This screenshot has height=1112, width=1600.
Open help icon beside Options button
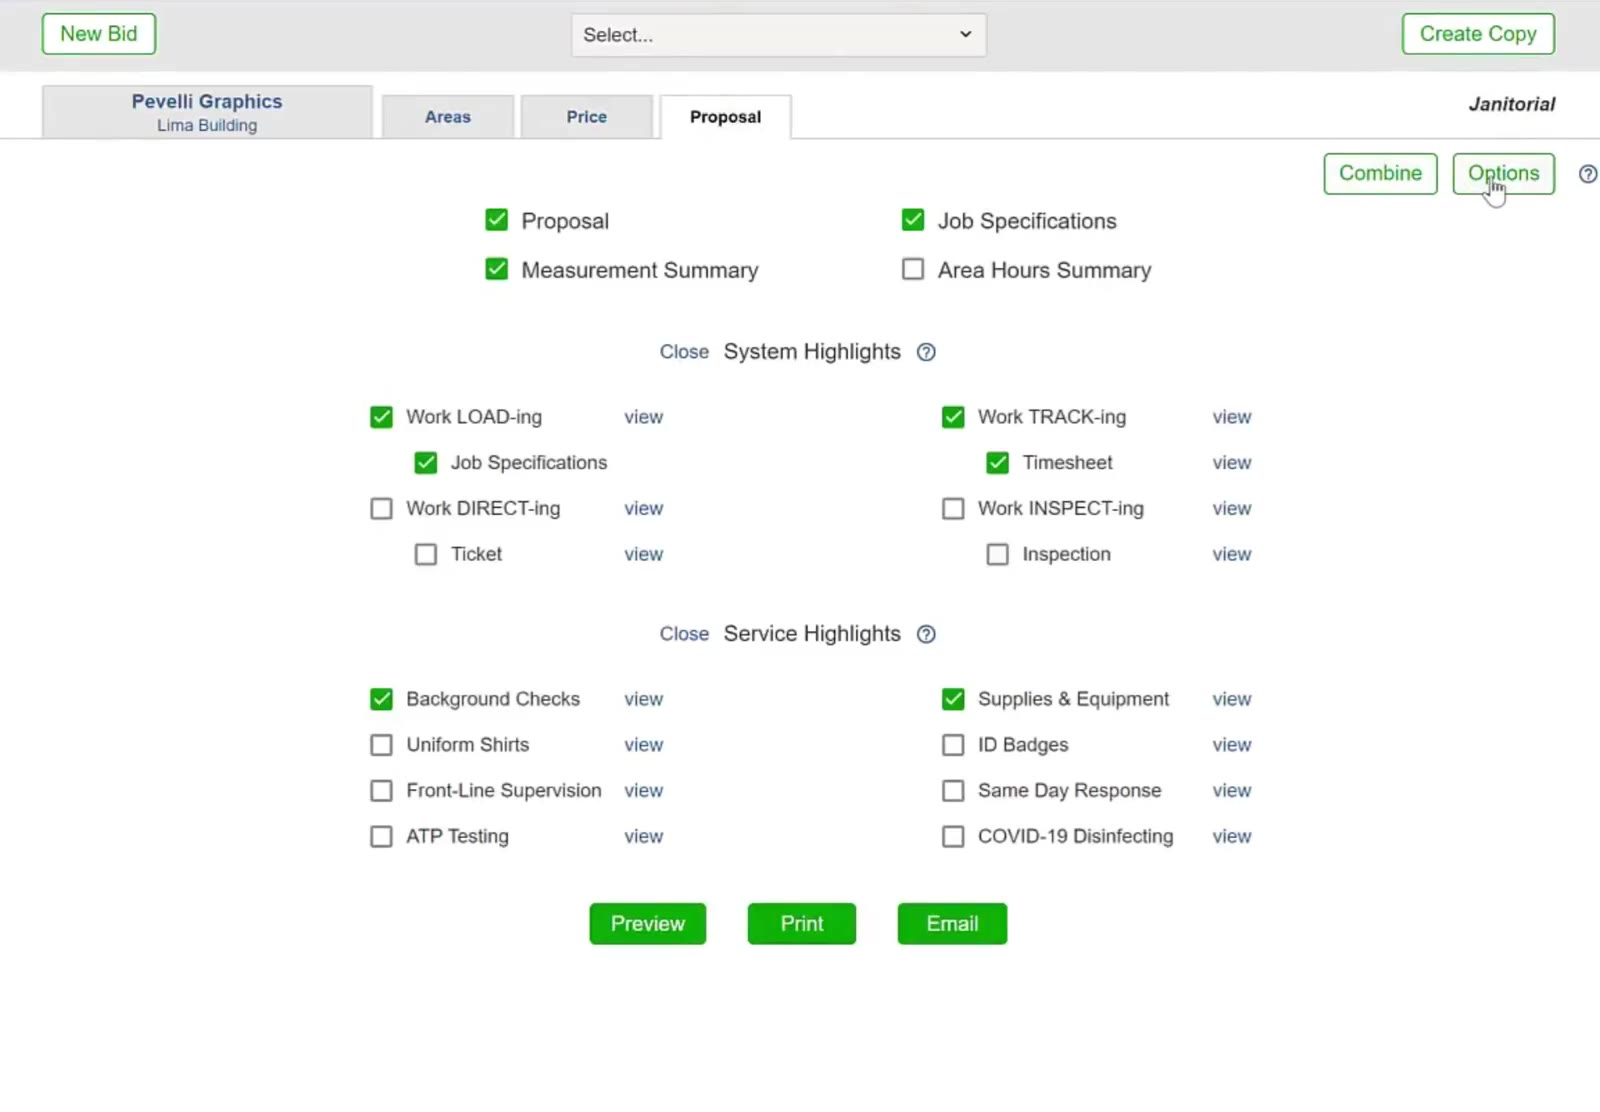(x=1587, y=174)
